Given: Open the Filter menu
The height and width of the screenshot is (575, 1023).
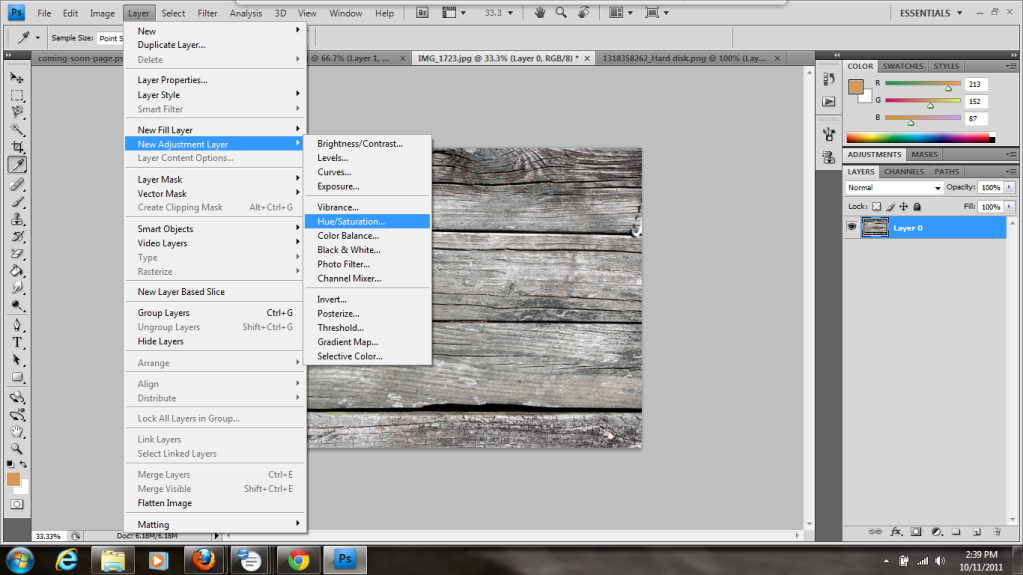Looking at the screenshot, I should click(x=207, y=13).
